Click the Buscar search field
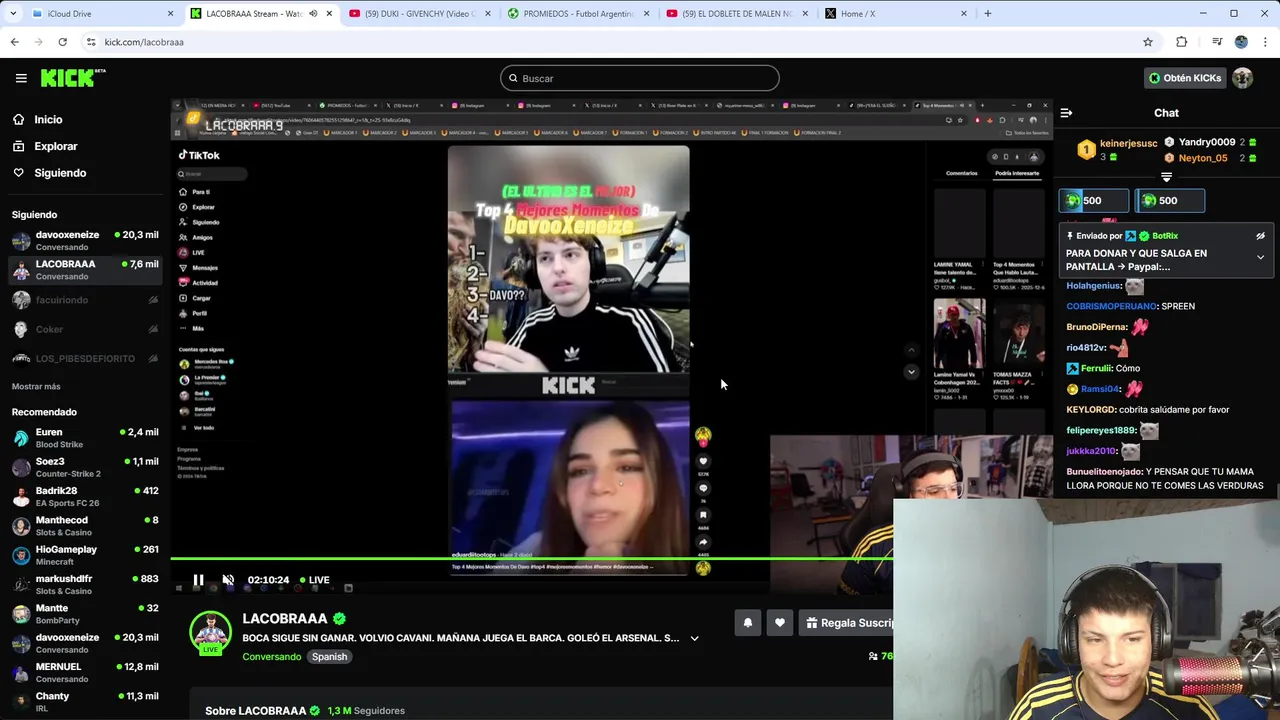 (640, 78)
